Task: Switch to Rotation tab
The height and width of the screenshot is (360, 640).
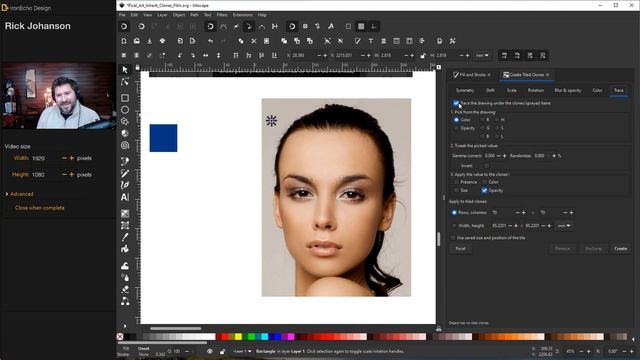Action: pos(536,91)
